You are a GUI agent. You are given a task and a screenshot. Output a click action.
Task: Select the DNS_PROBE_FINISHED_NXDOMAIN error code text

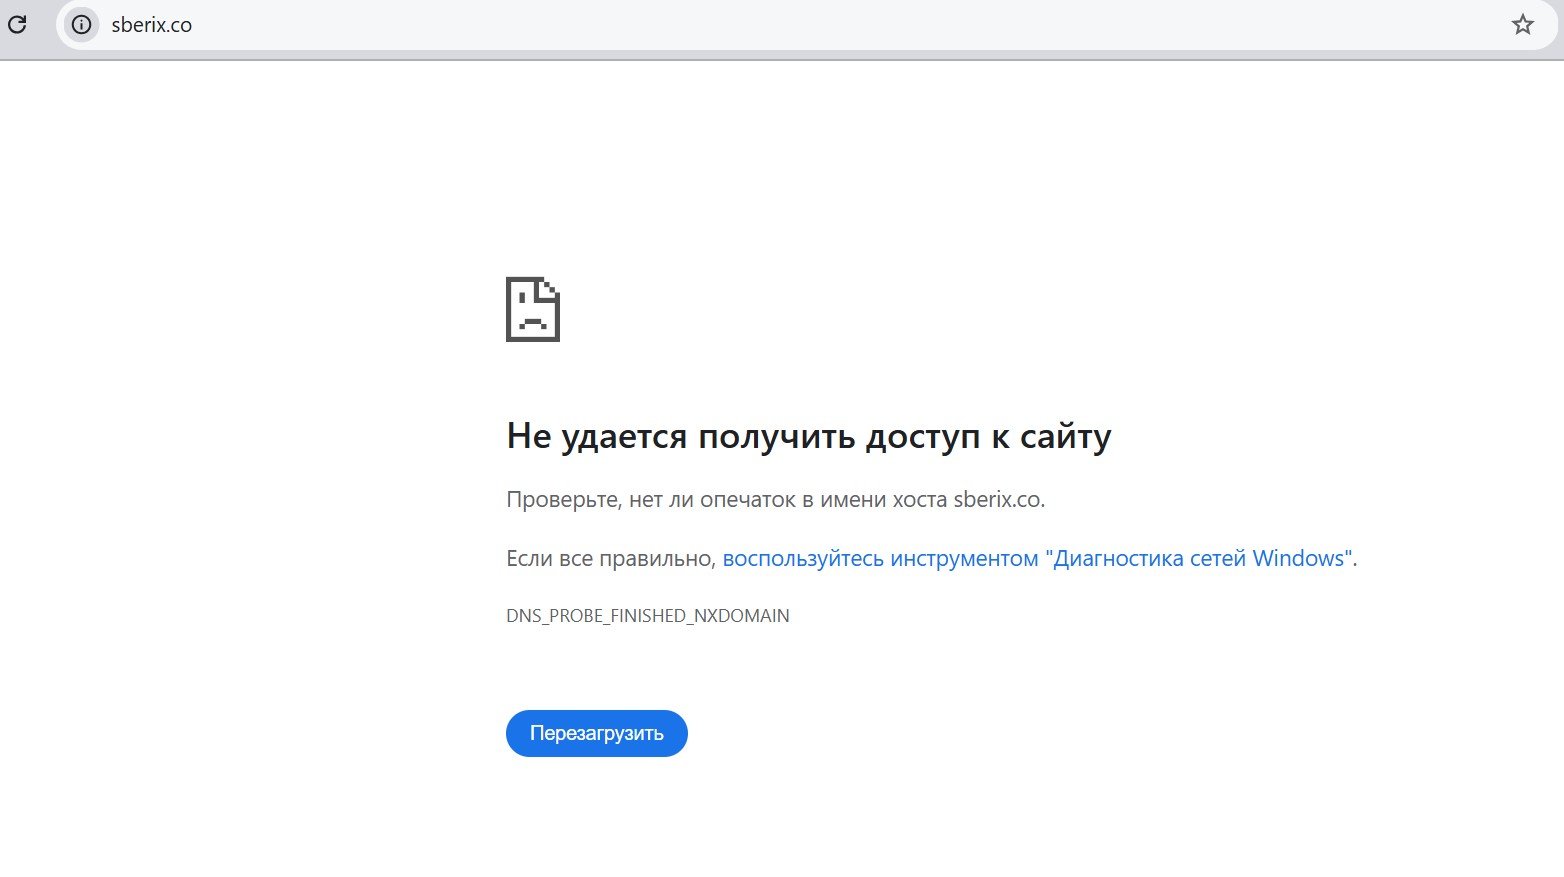click(648, 616)
